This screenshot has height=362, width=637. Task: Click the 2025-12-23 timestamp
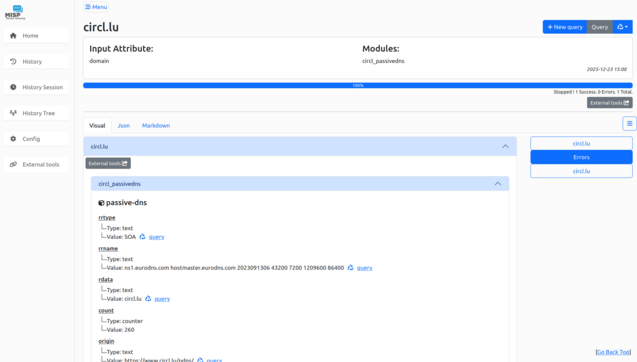[607, 69]
